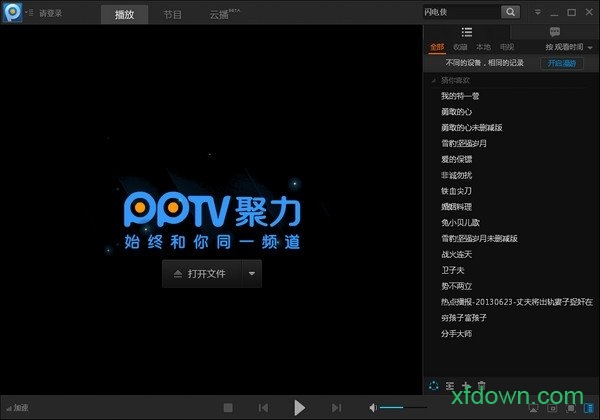
Task: Select the 全部 filter tab
Action: click(437, 47)
